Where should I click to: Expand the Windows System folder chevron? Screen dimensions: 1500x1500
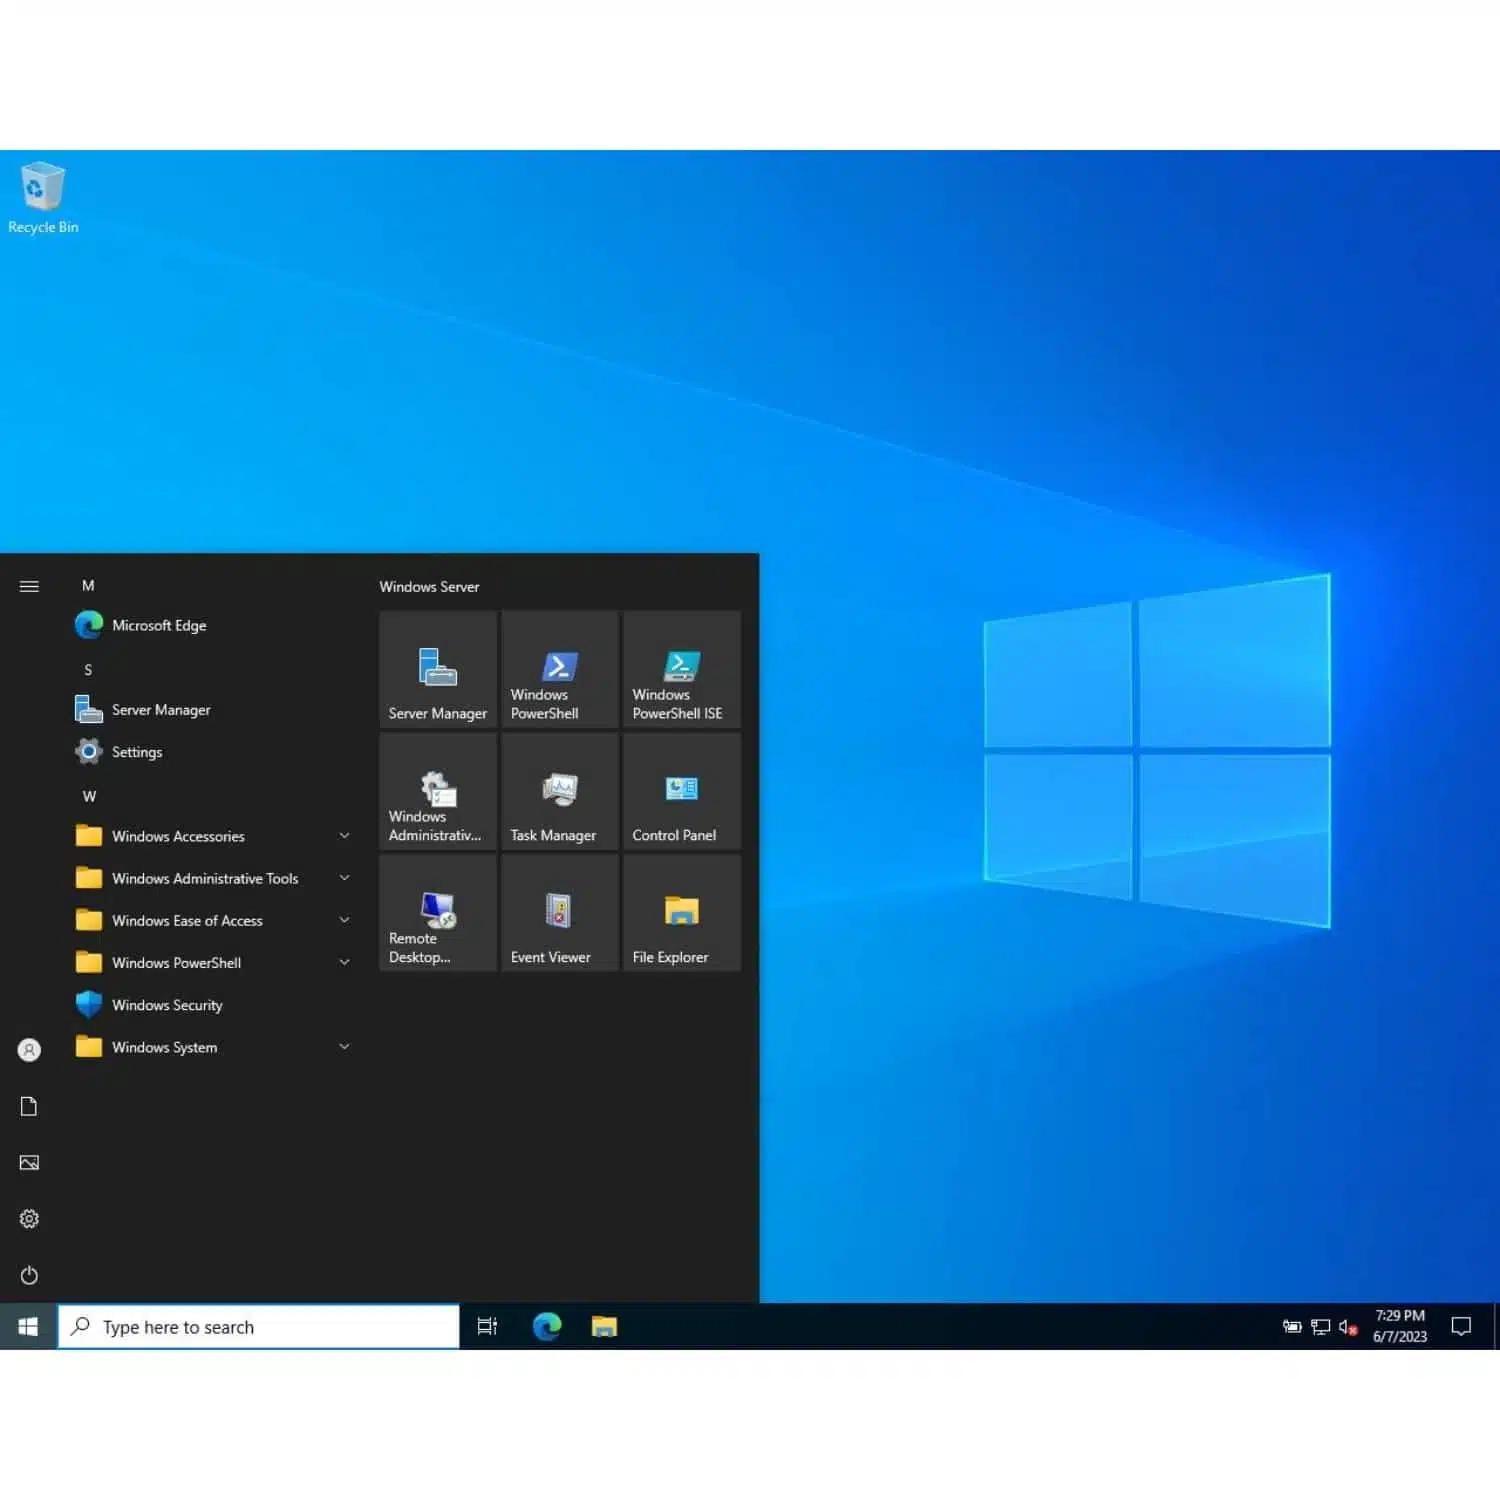(x=344, y=1047)
